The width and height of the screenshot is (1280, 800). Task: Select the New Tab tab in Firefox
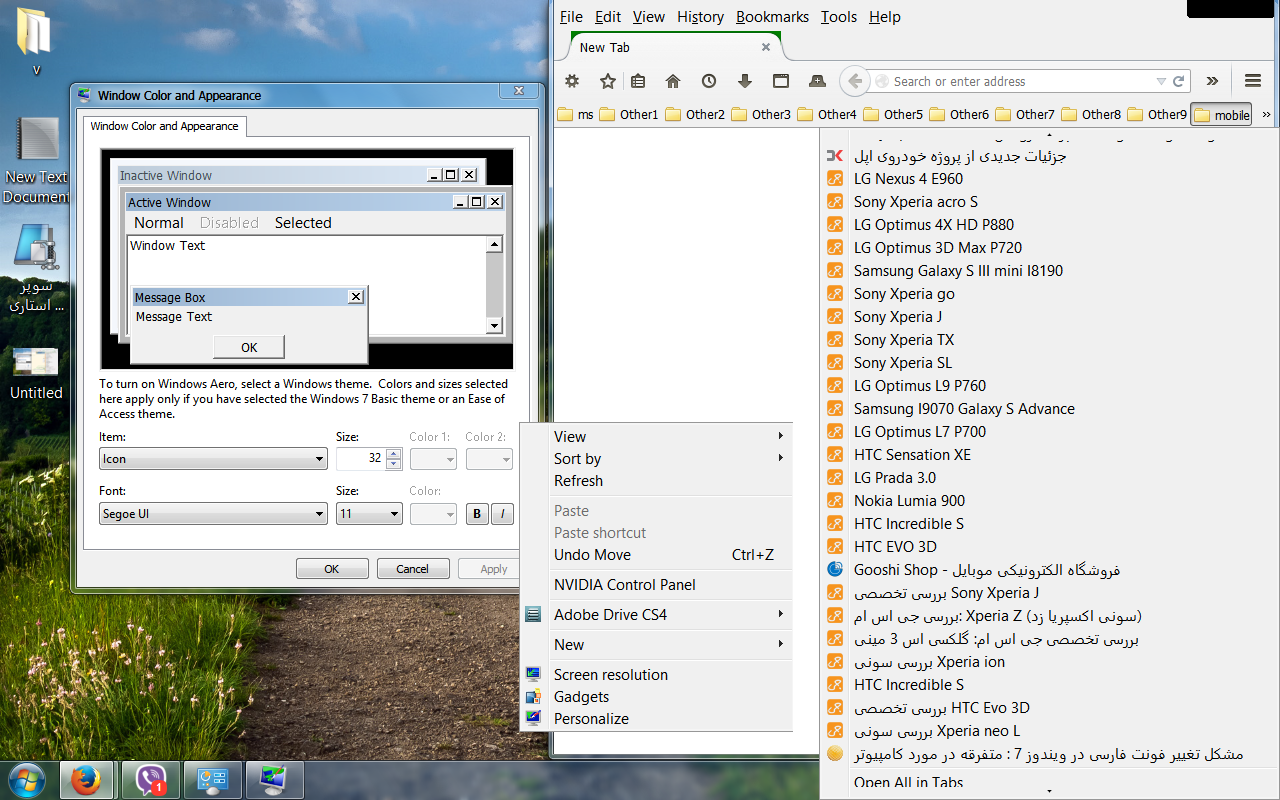[x=675, y=47]
